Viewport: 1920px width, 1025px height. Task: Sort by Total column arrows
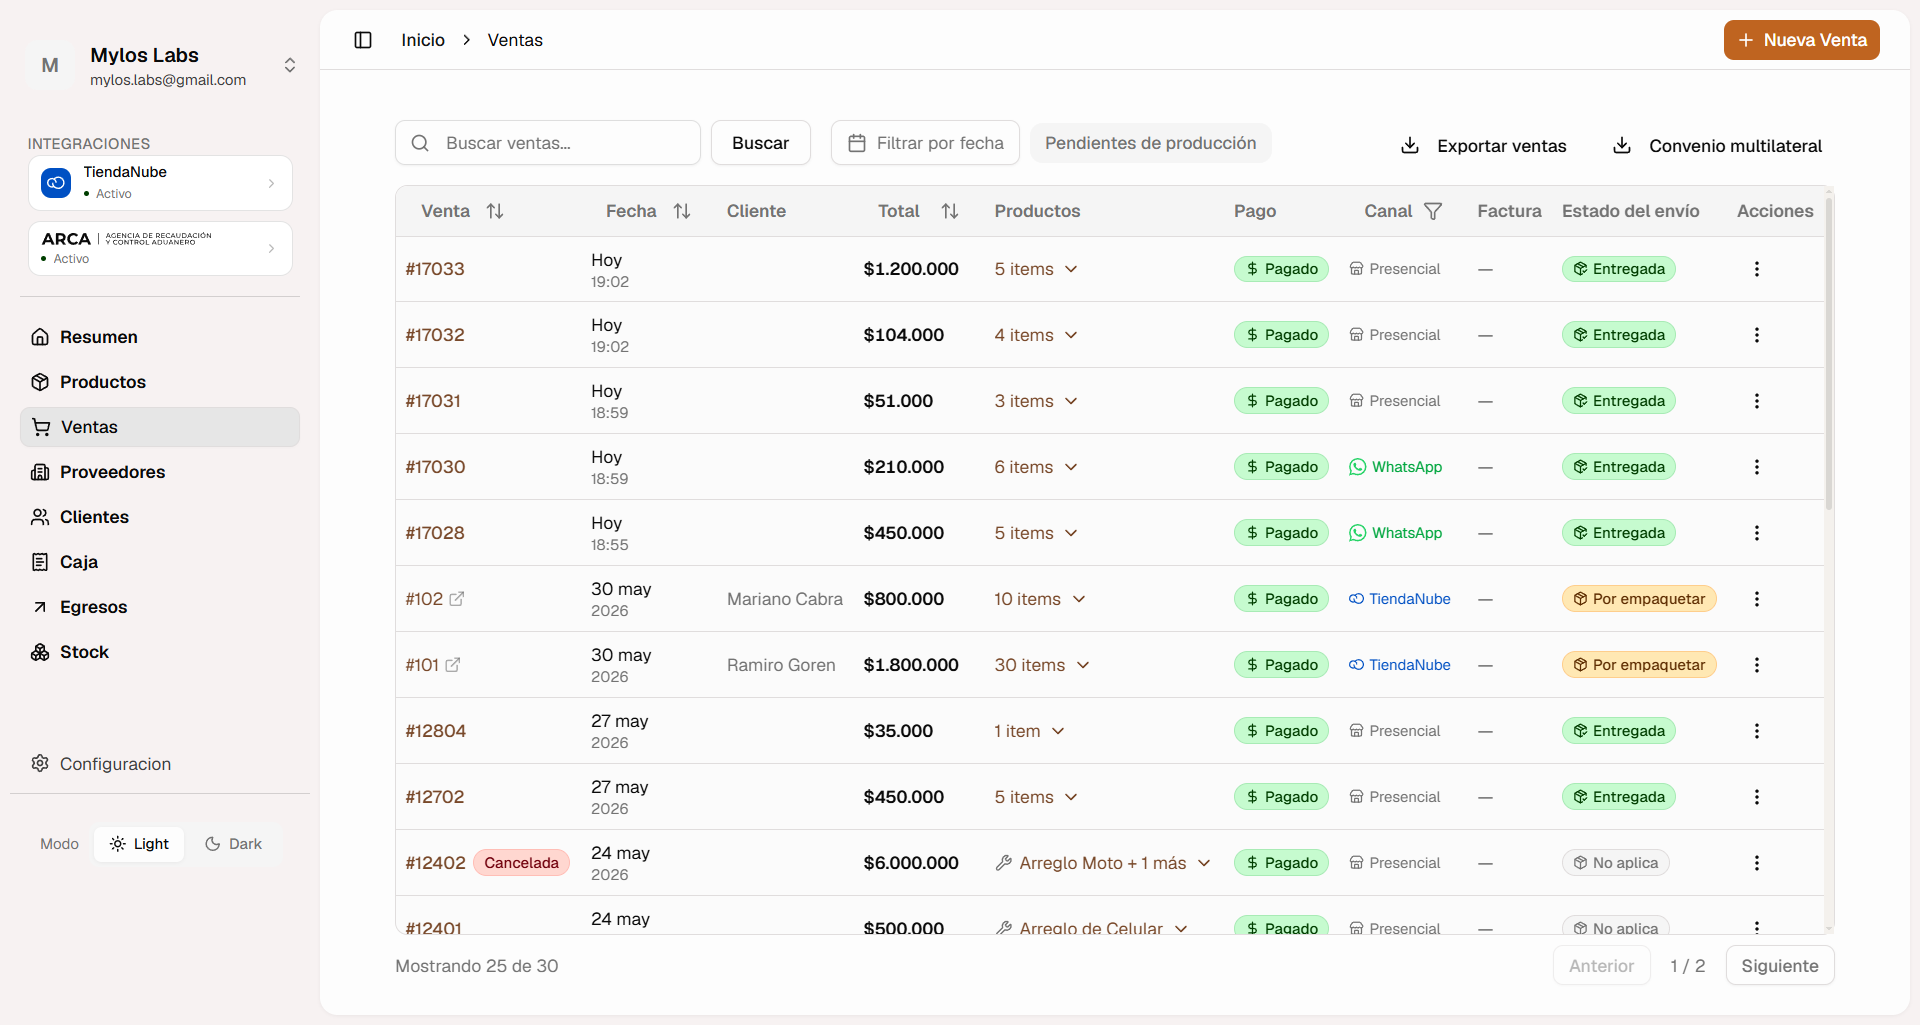(950, 211)
